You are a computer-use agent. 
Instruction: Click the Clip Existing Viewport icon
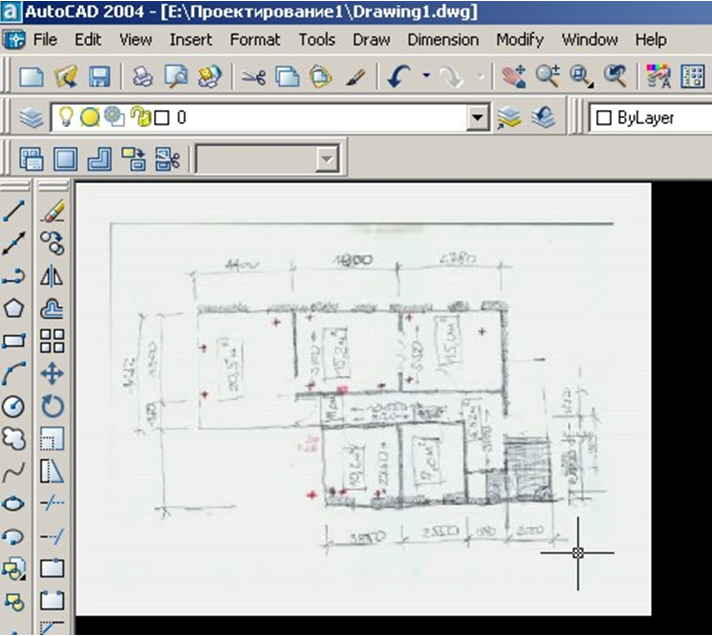tap(168, 159)
